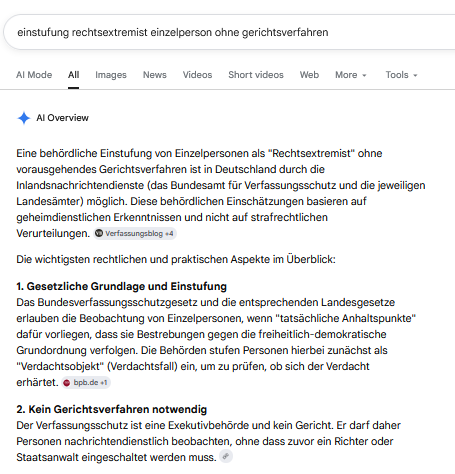Click the paragraph starting 'Eine behördliche Einstufung'
The image size is (455, 474).
[221, 193]
